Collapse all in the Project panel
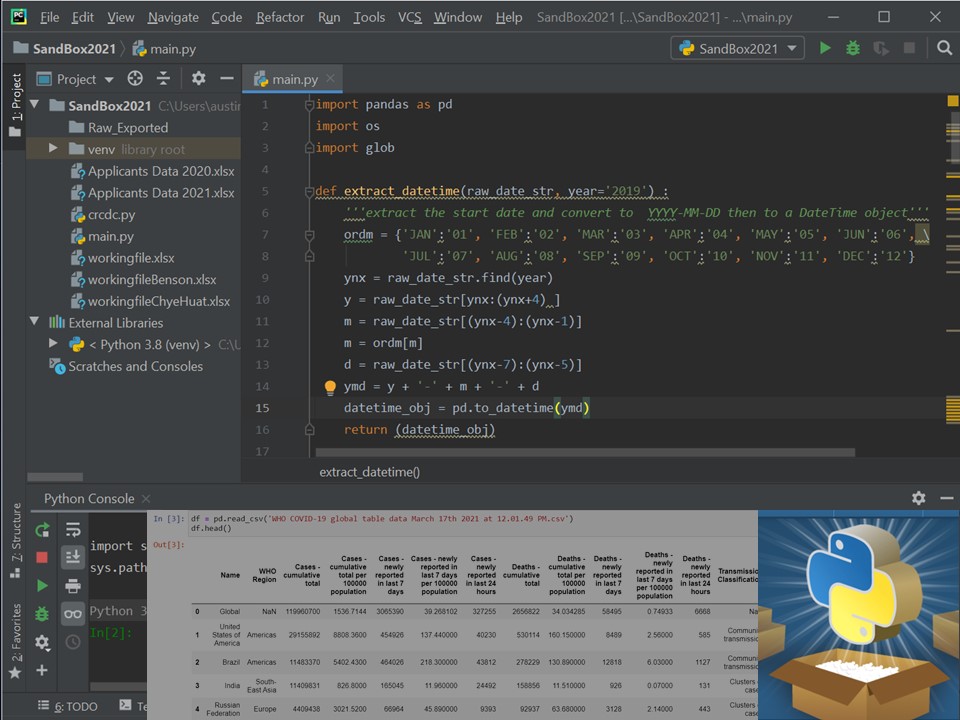 tap(164, 79)
